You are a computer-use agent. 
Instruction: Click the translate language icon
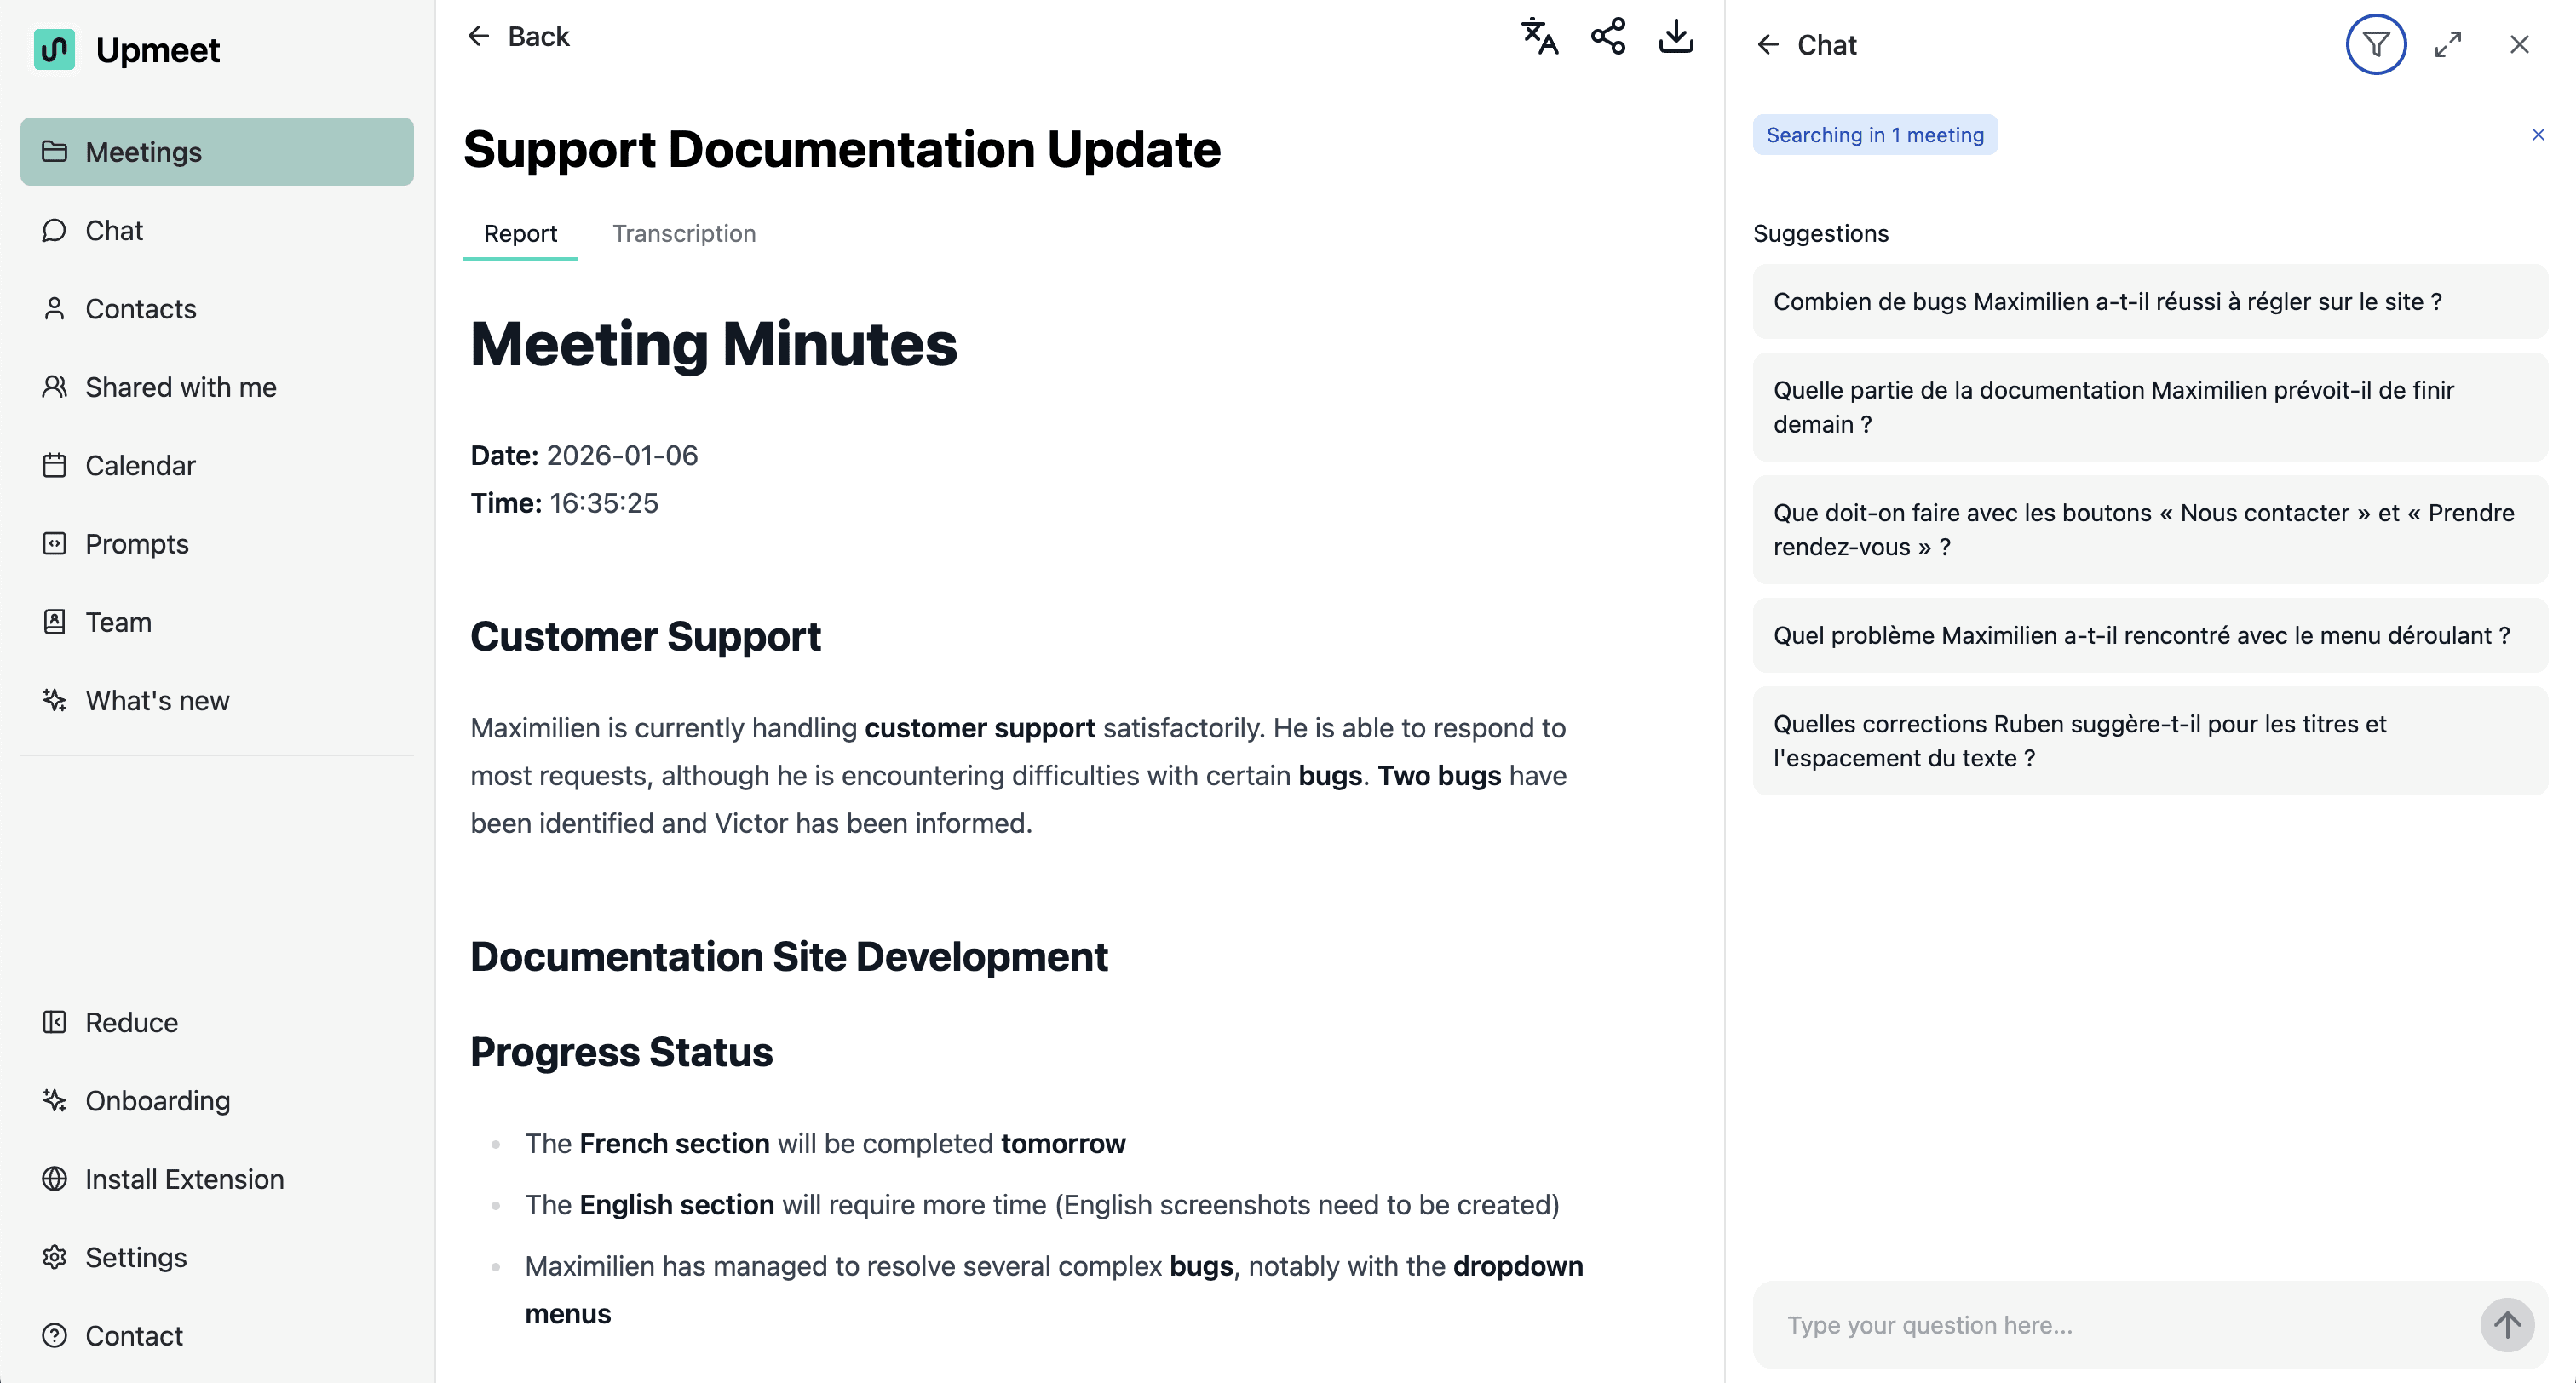click(1539, 37)
